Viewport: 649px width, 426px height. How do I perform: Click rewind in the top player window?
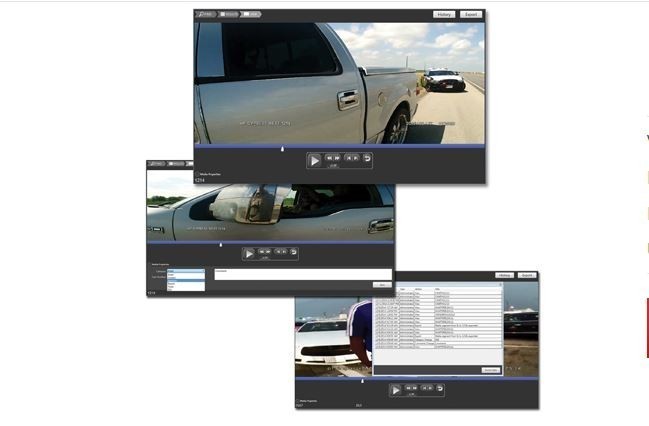pyautogui.click(x=329, y=158)
